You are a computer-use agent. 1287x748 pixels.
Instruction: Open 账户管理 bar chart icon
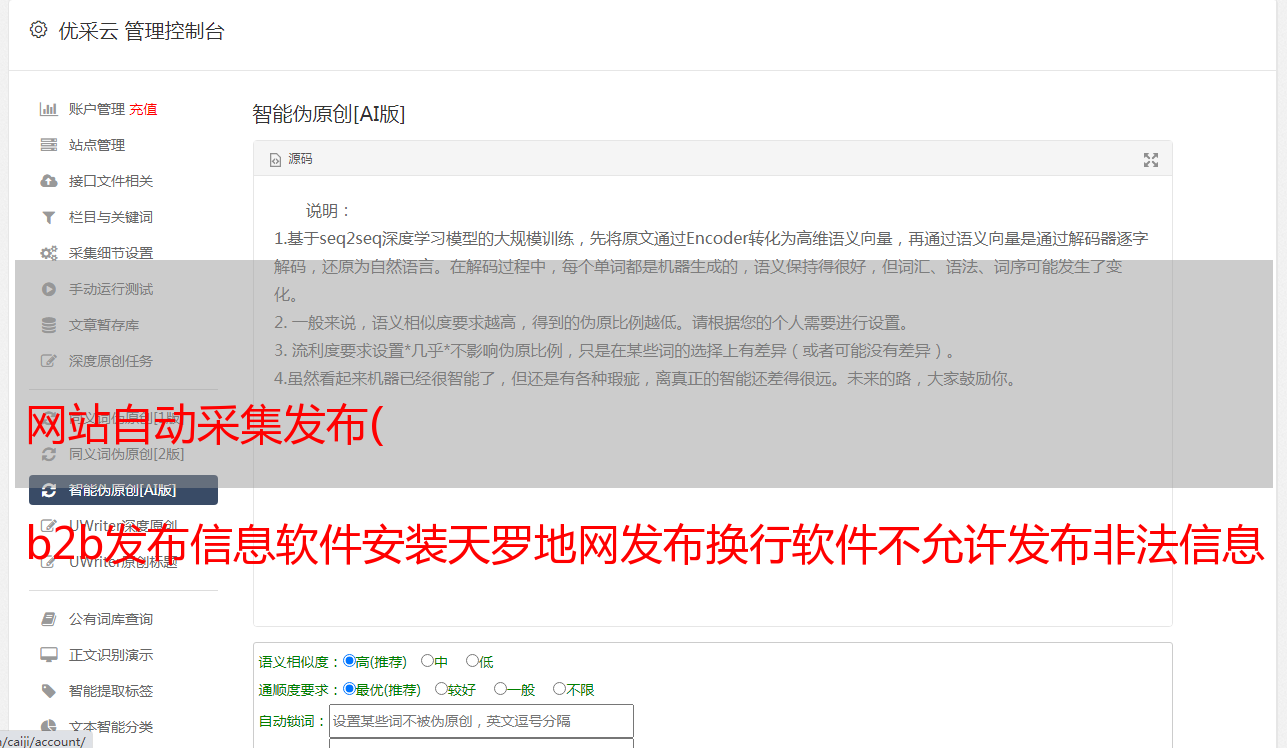pos(48,109)
